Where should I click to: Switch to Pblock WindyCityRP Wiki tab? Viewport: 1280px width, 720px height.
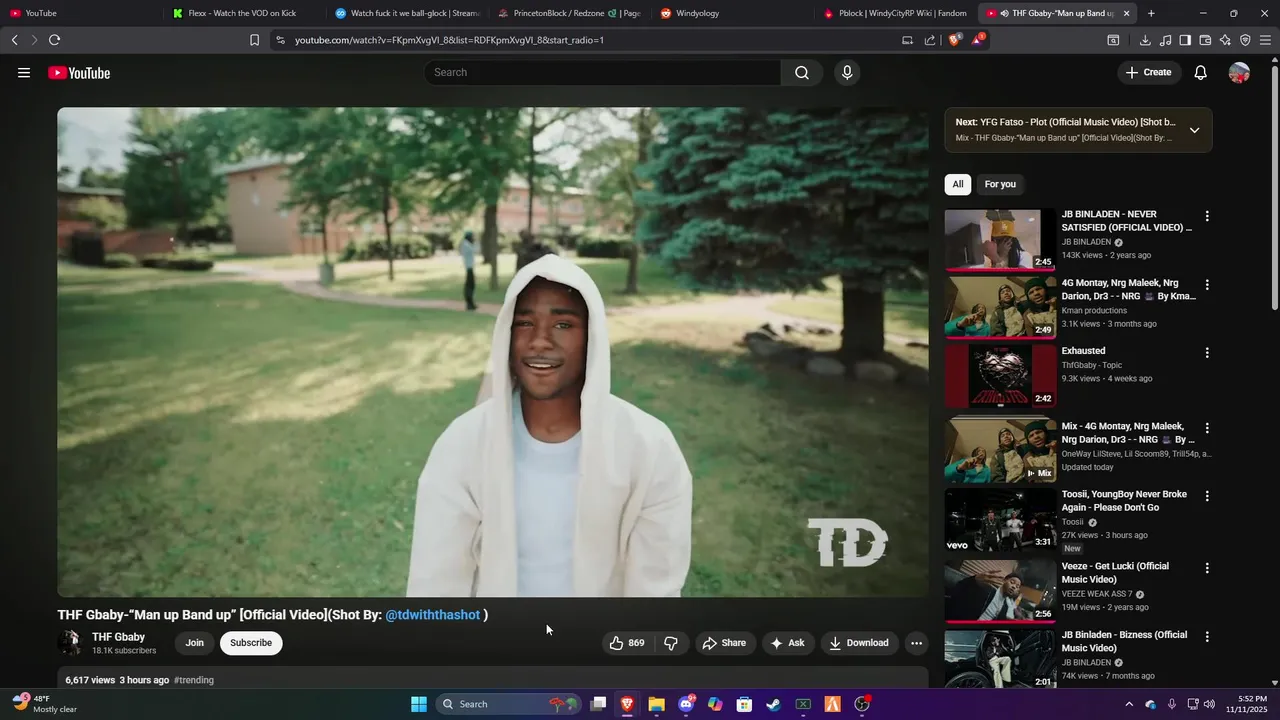(x=894, y=13)
